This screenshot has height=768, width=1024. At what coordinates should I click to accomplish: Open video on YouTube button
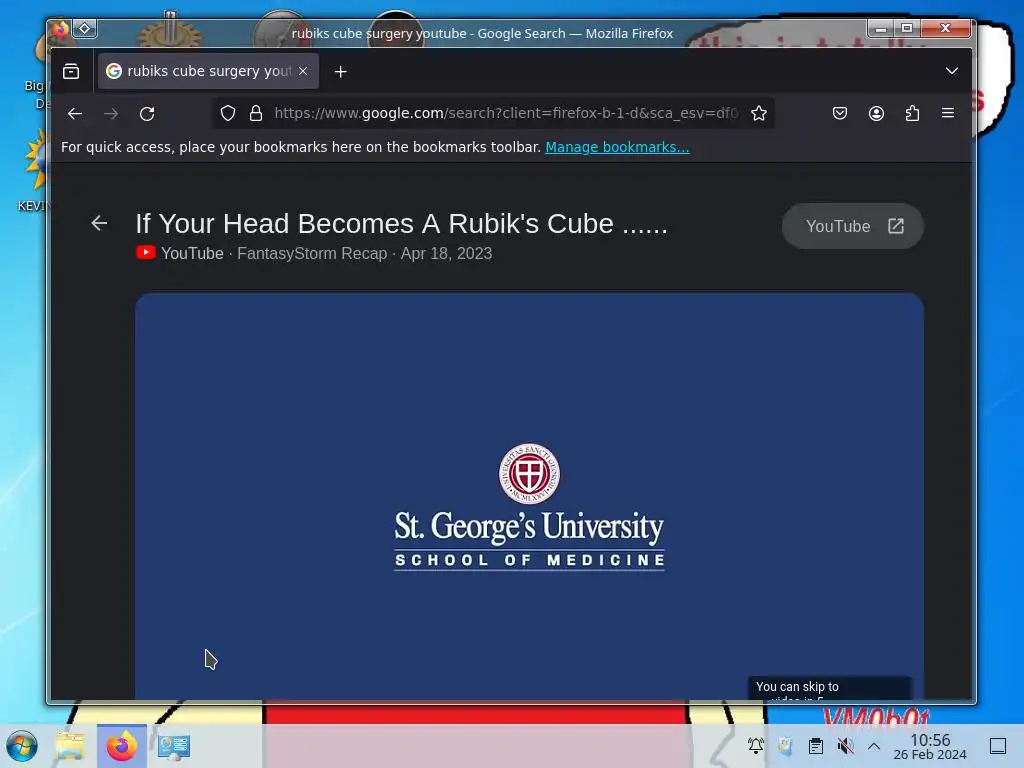(853, 227)
